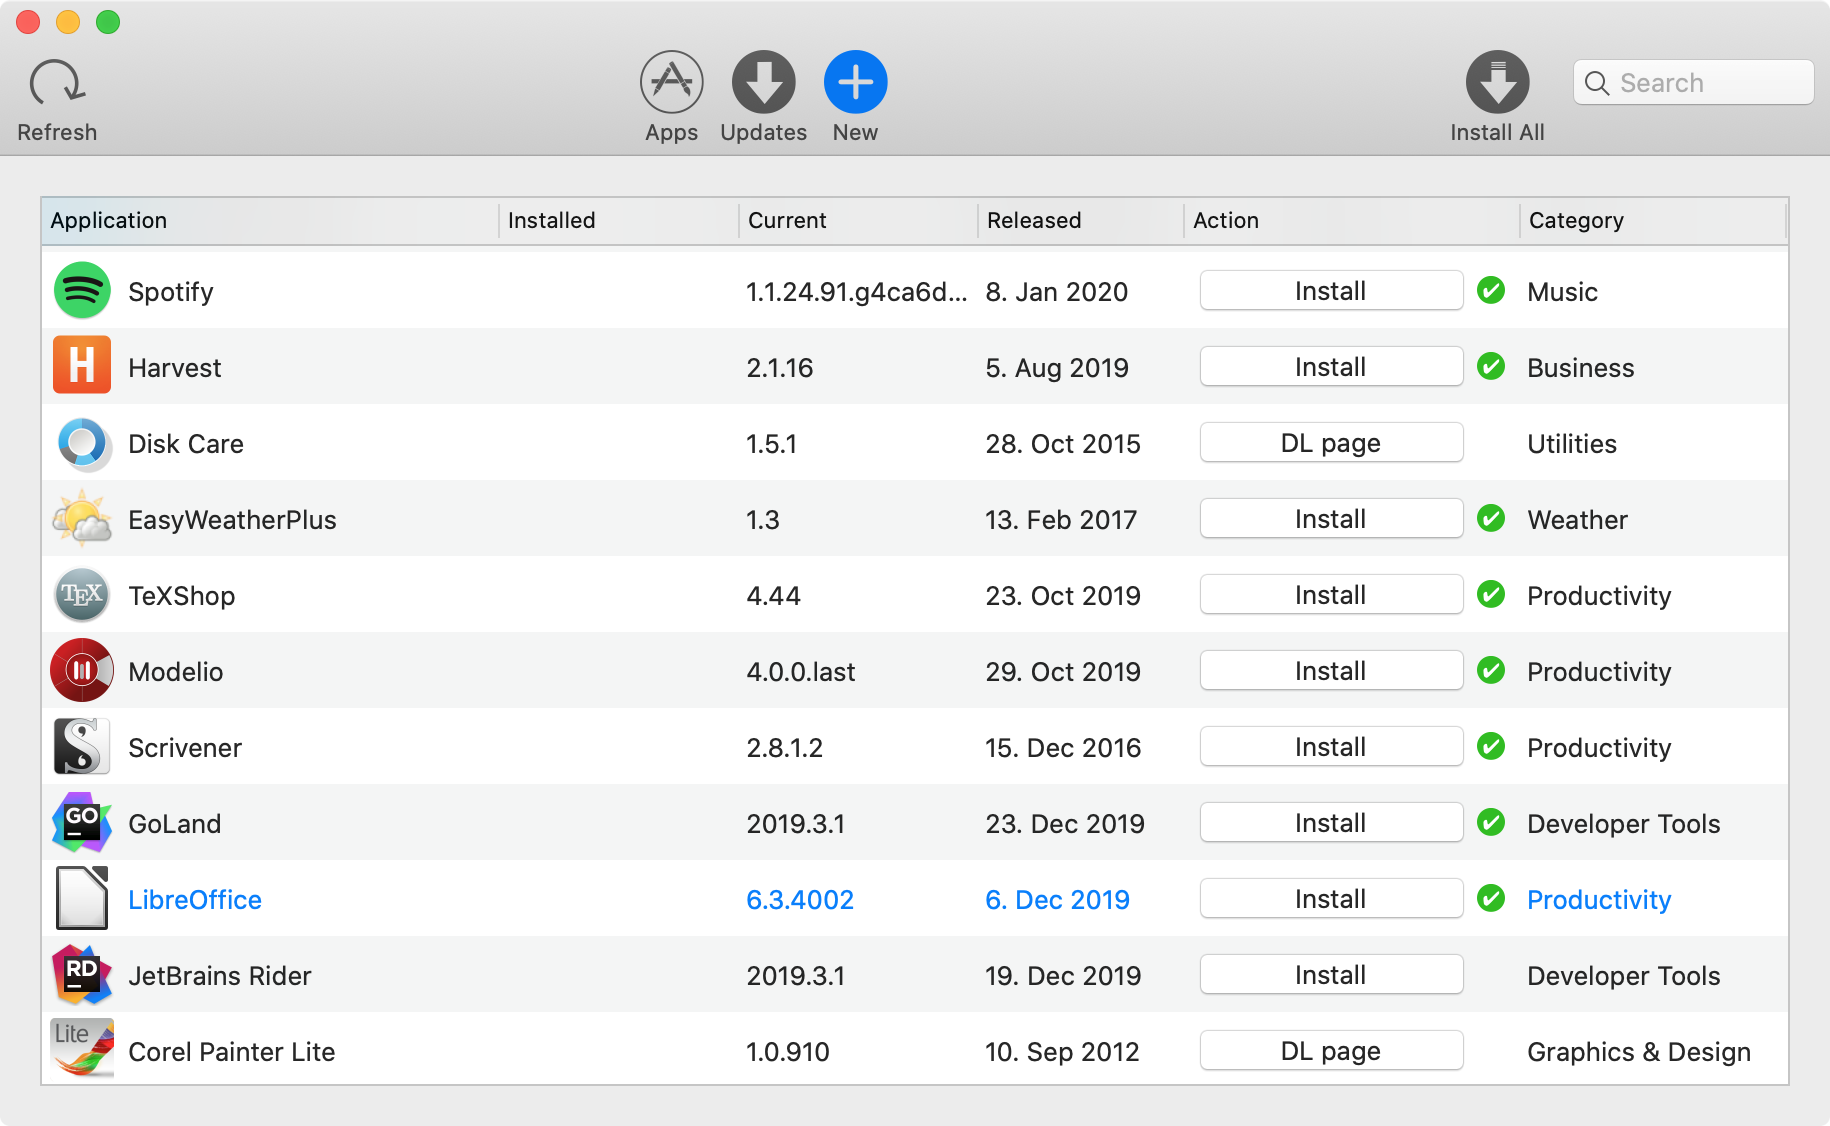This screenshot has width=1830, height=1126.
Task: Click version 1.1.24.91 of Spotify
Action: pos(857,292)
